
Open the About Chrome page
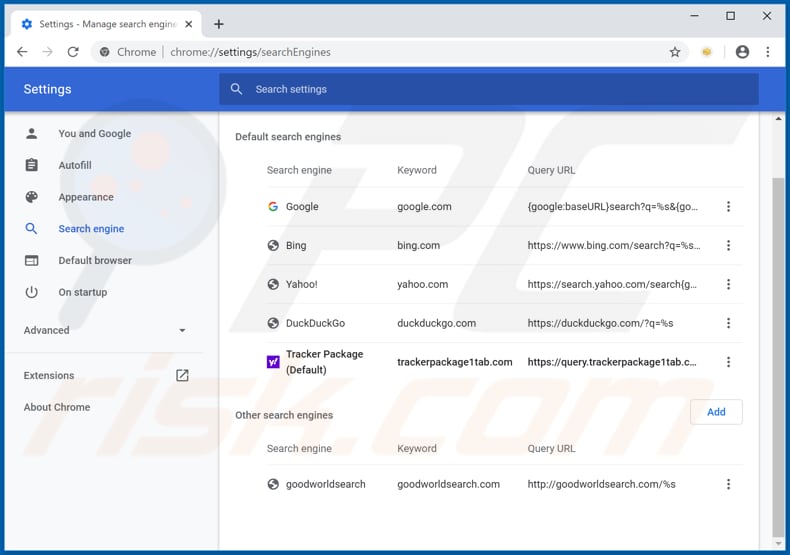[57, 407]
